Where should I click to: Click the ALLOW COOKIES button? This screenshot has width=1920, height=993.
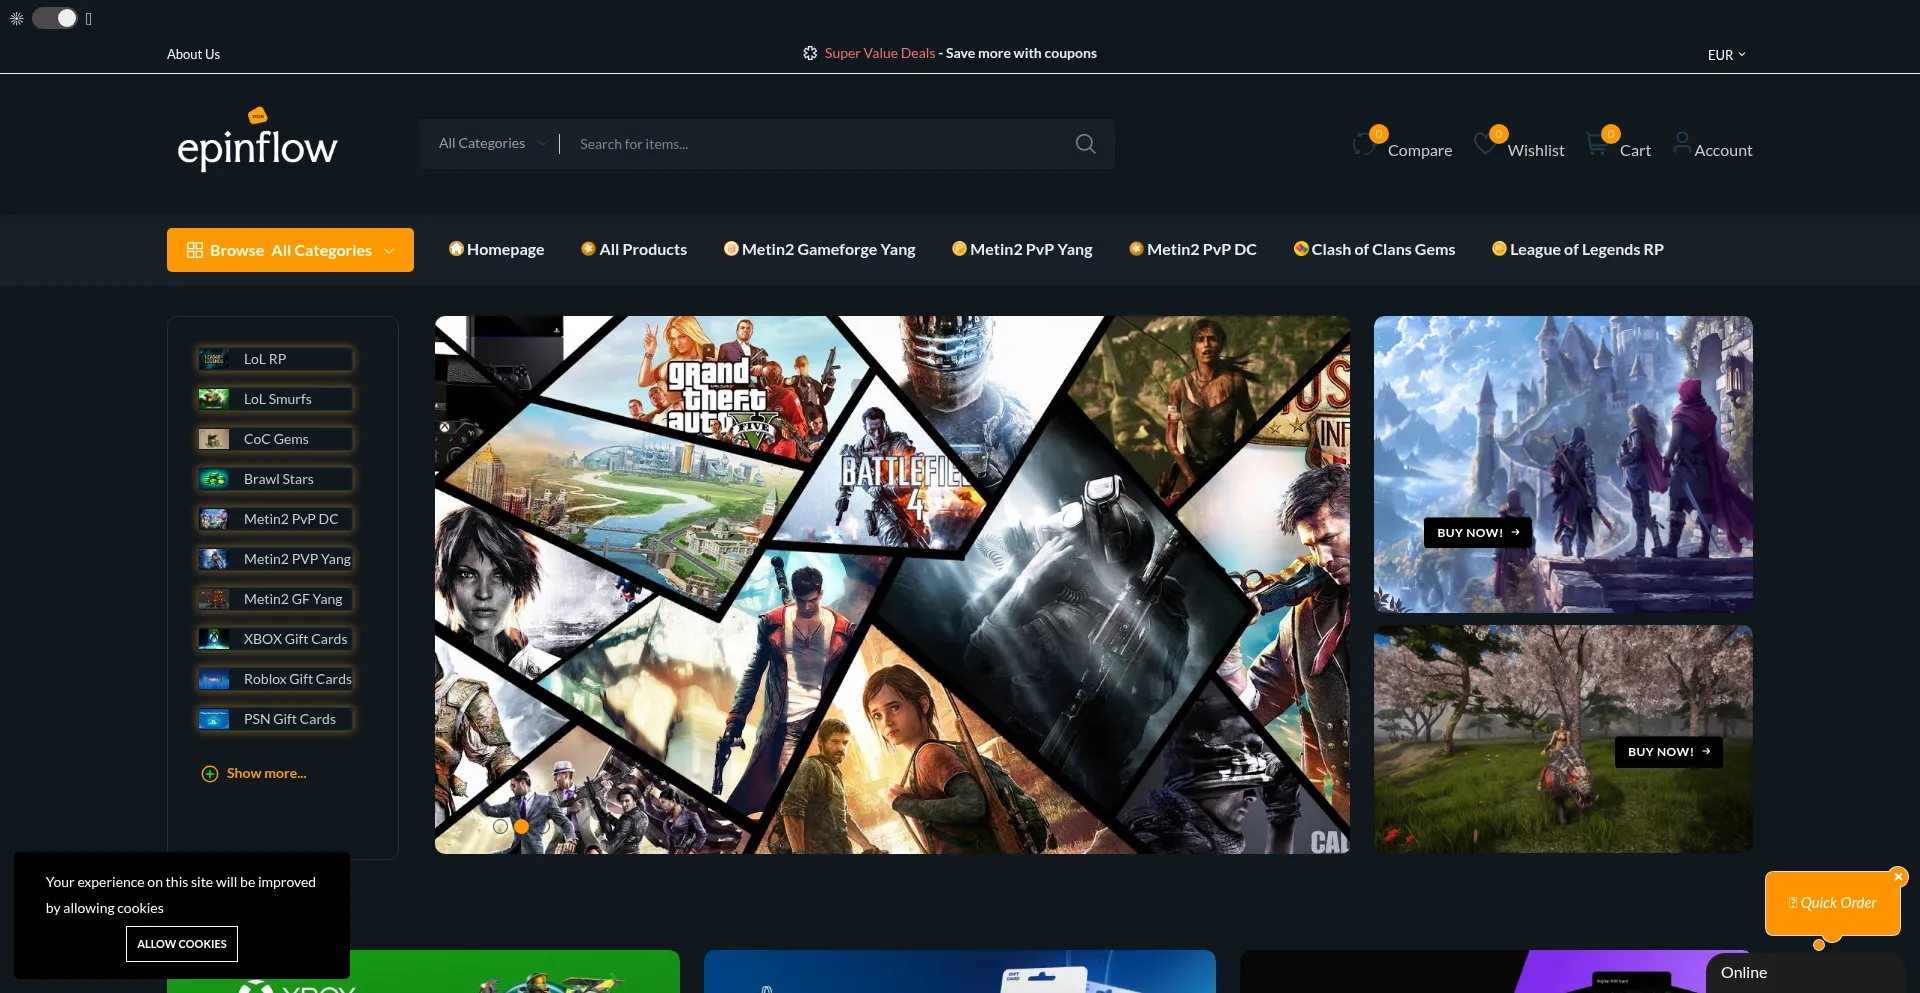[182, 944]
